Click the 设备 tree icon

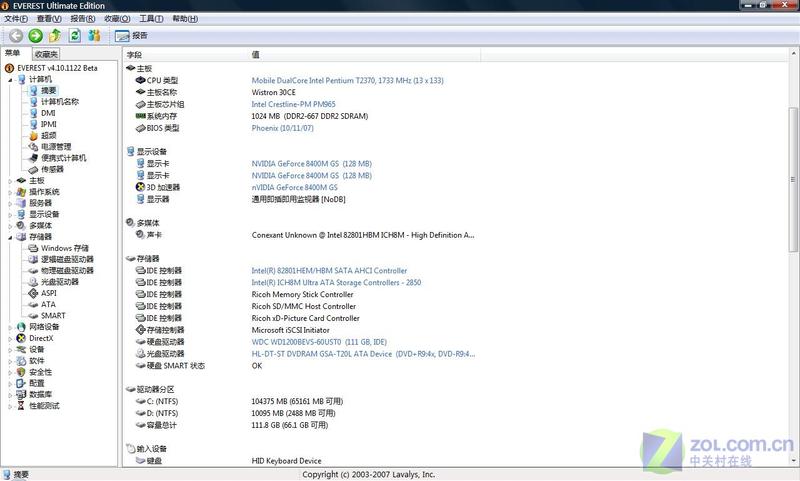[21, 349]
